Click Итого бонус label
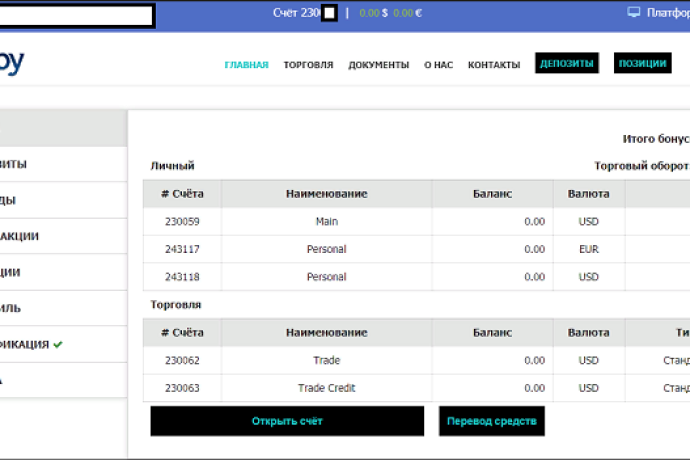690x460 pixels. point(656,139)
